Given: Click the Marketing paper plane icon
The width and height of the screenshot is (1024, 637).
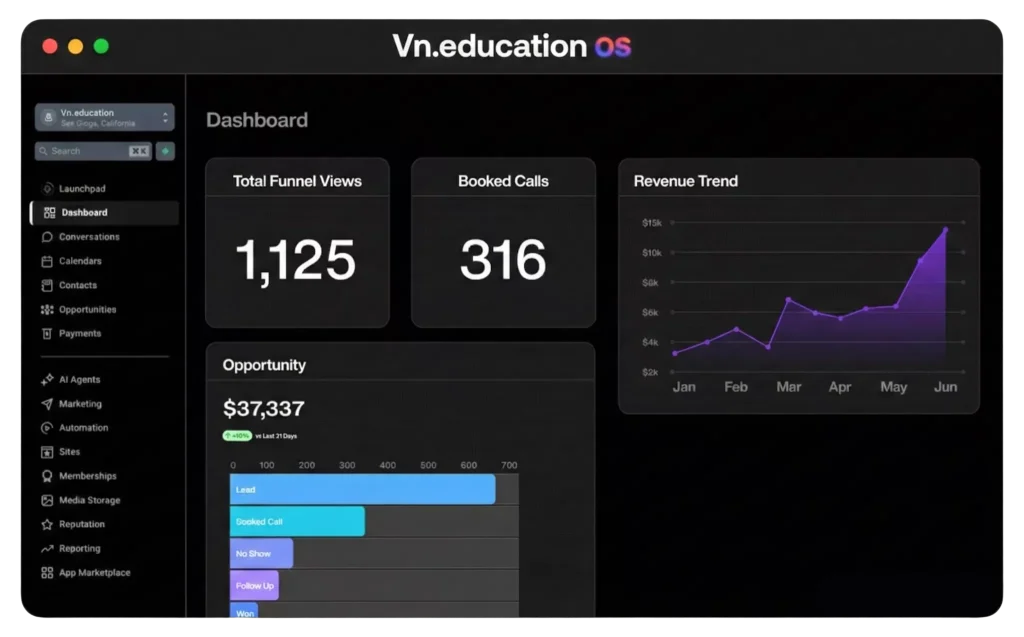Looking at the screenshot, I should (x=47, y=404).
